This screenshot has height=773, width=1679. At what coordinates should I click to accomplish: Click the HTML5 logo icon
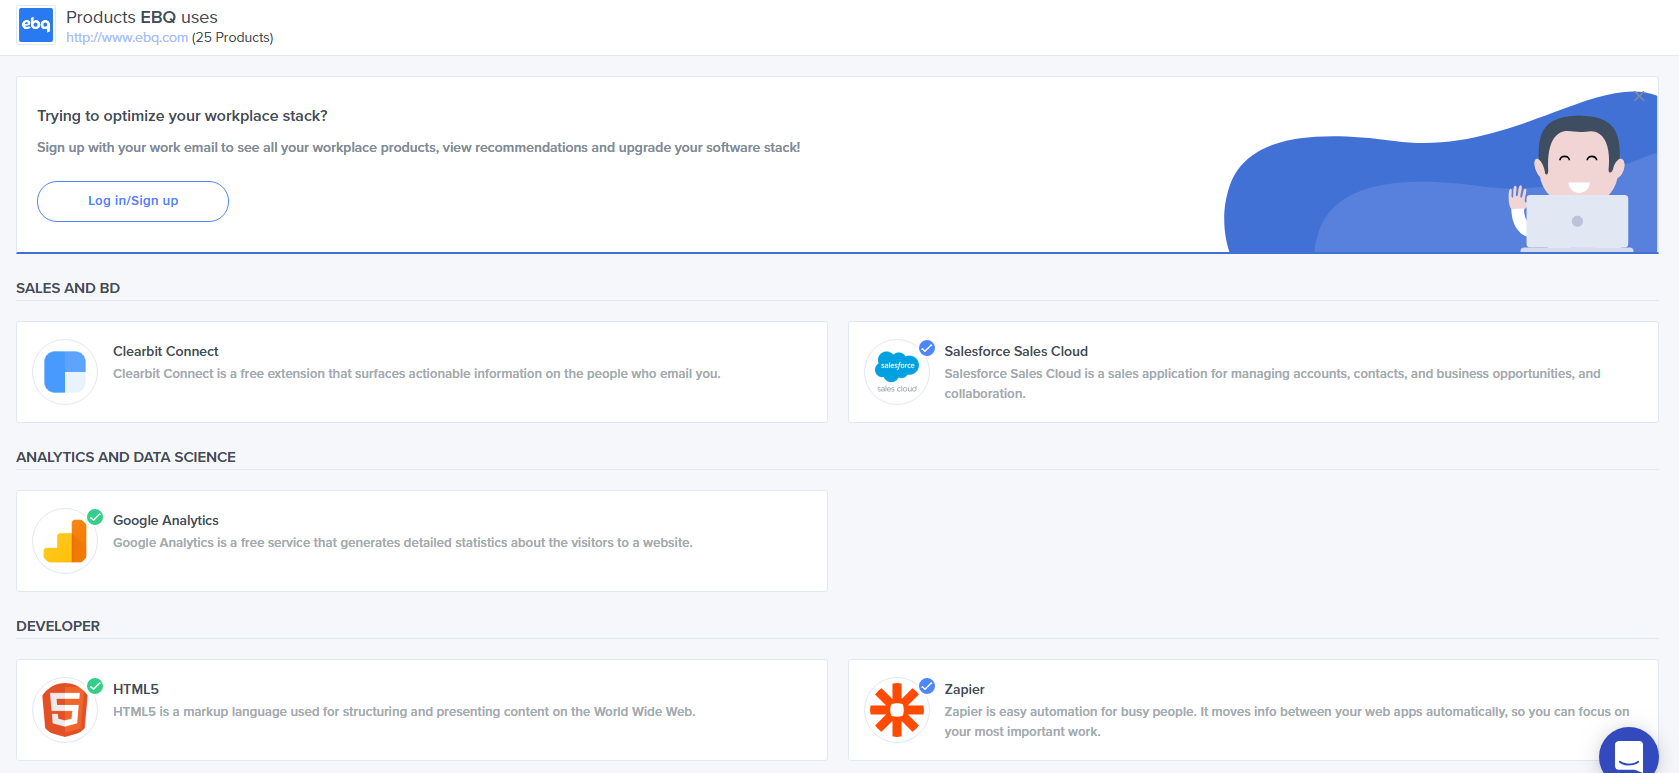click(x=65, y=710)
